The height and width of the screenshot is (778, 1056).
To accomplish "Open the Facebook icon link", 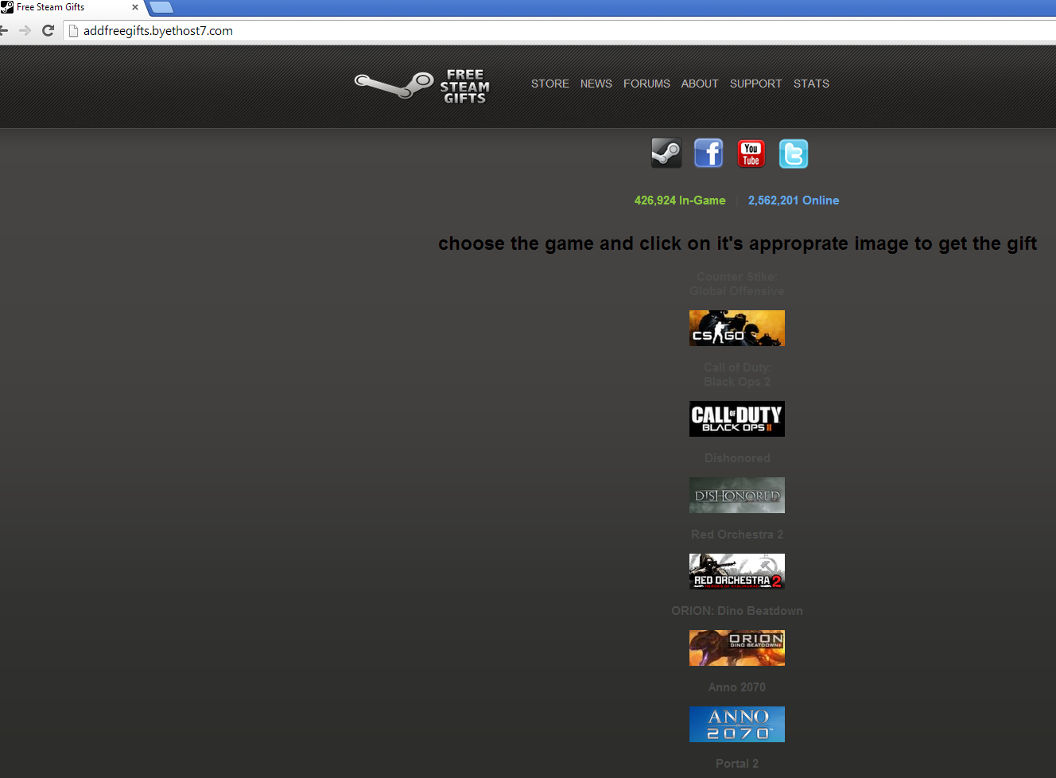I will click(708, 154).
